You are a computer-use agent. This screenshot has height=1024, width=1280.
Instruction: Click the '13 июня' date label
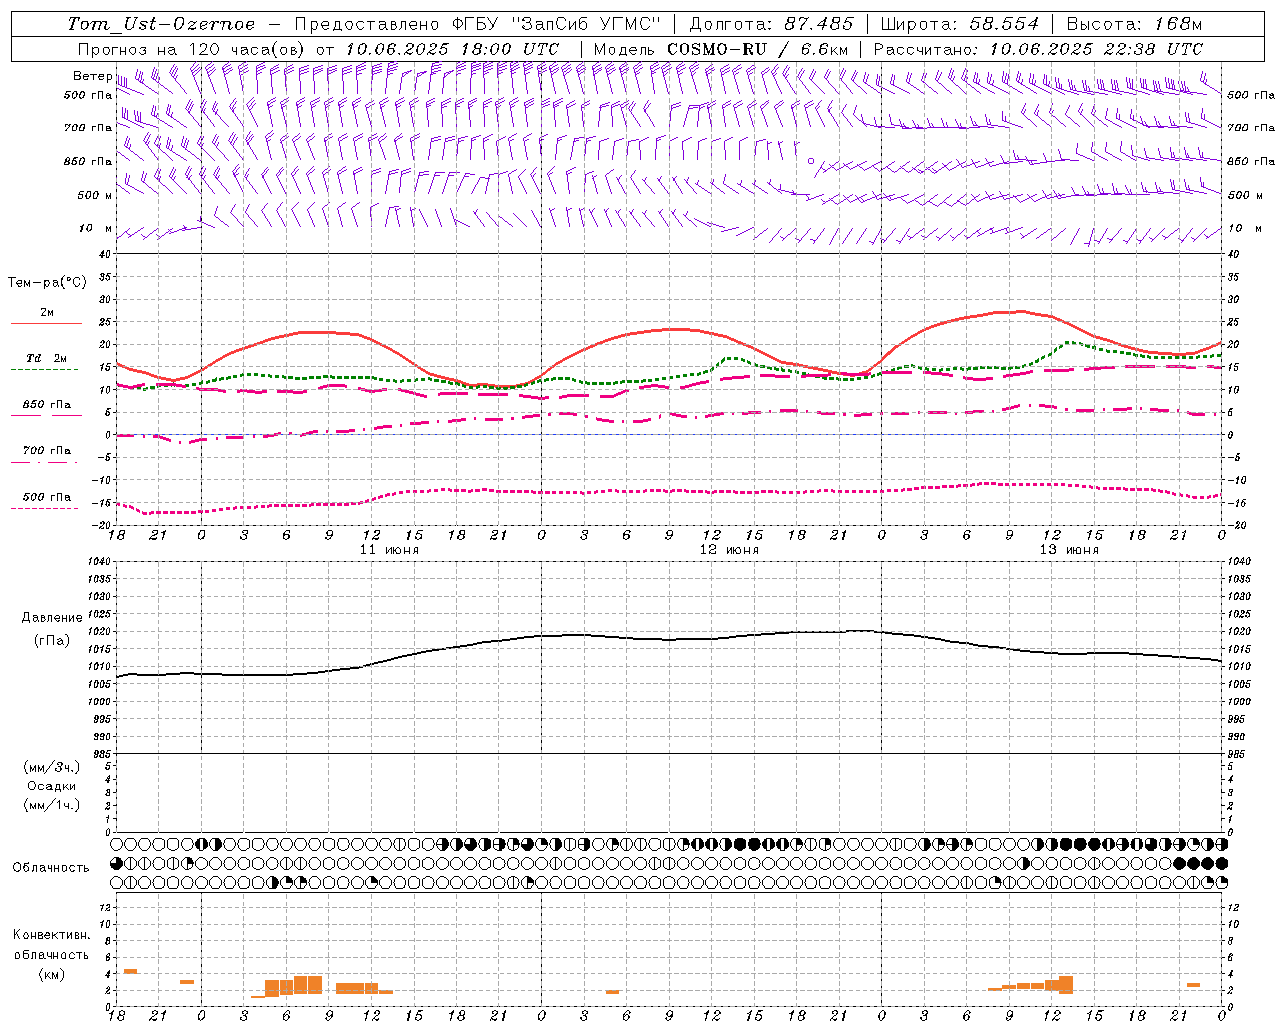tap(1069, 550)
